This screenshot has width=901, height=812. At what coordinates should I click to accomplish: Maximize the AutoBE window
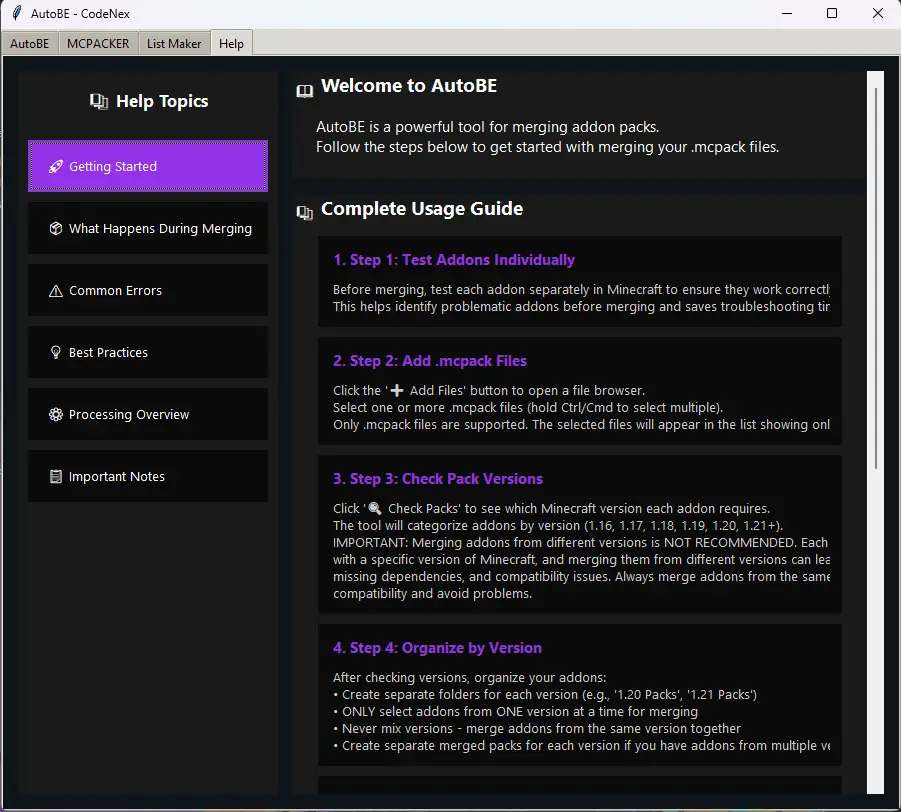832,14
